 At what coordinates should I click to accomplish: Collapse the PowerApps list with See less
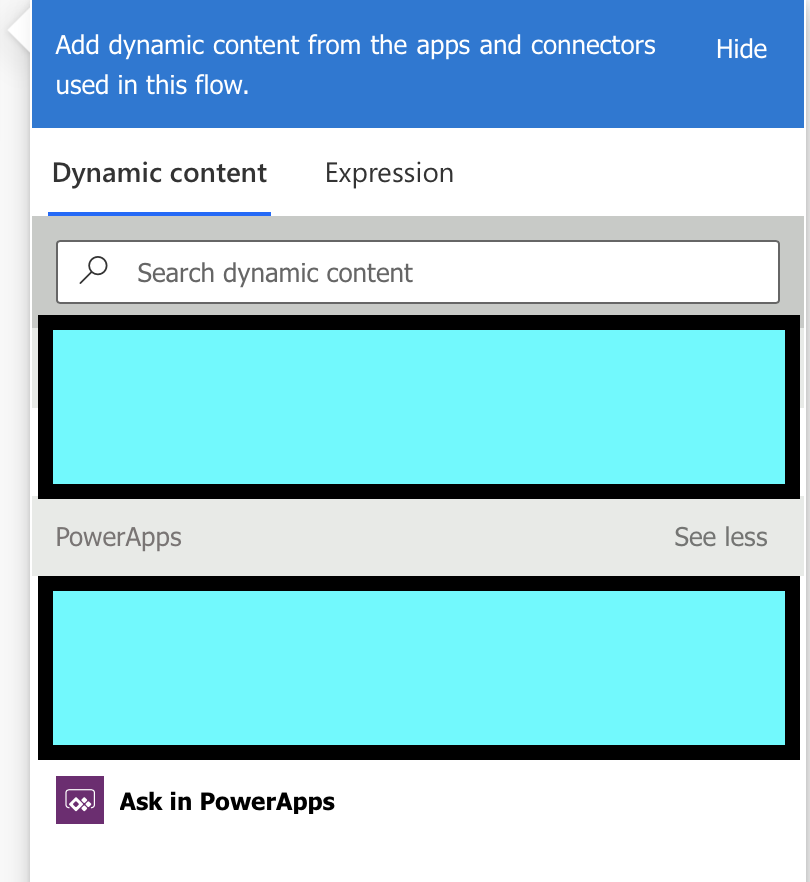click(721, 537)
